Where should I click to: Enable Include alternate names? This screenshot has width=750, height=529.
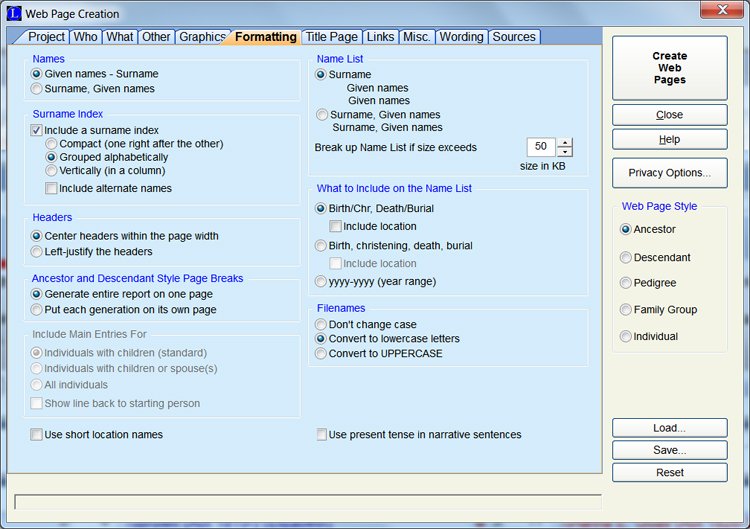point(109,188)
